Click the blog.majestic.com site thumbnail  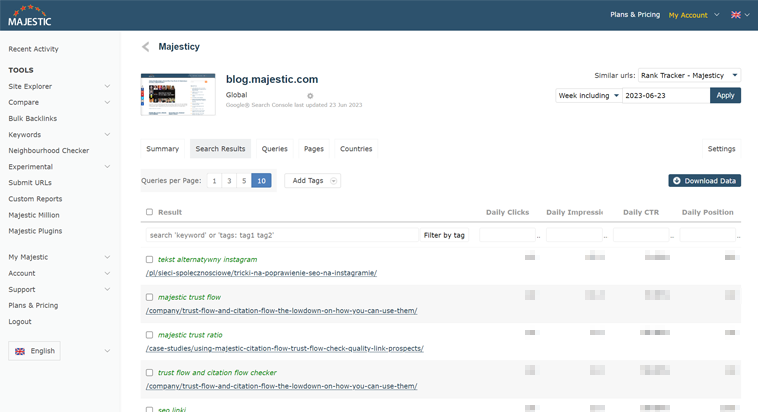point(178,94)
